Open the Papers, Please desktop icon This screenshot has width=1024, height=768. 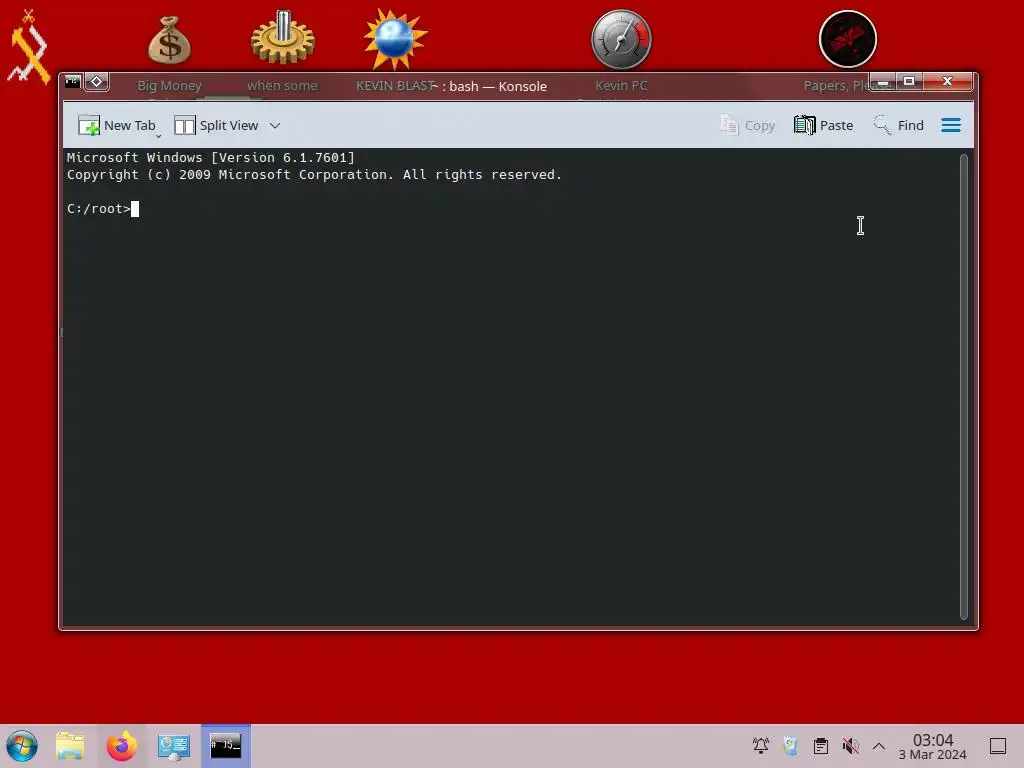coord(848,39)
